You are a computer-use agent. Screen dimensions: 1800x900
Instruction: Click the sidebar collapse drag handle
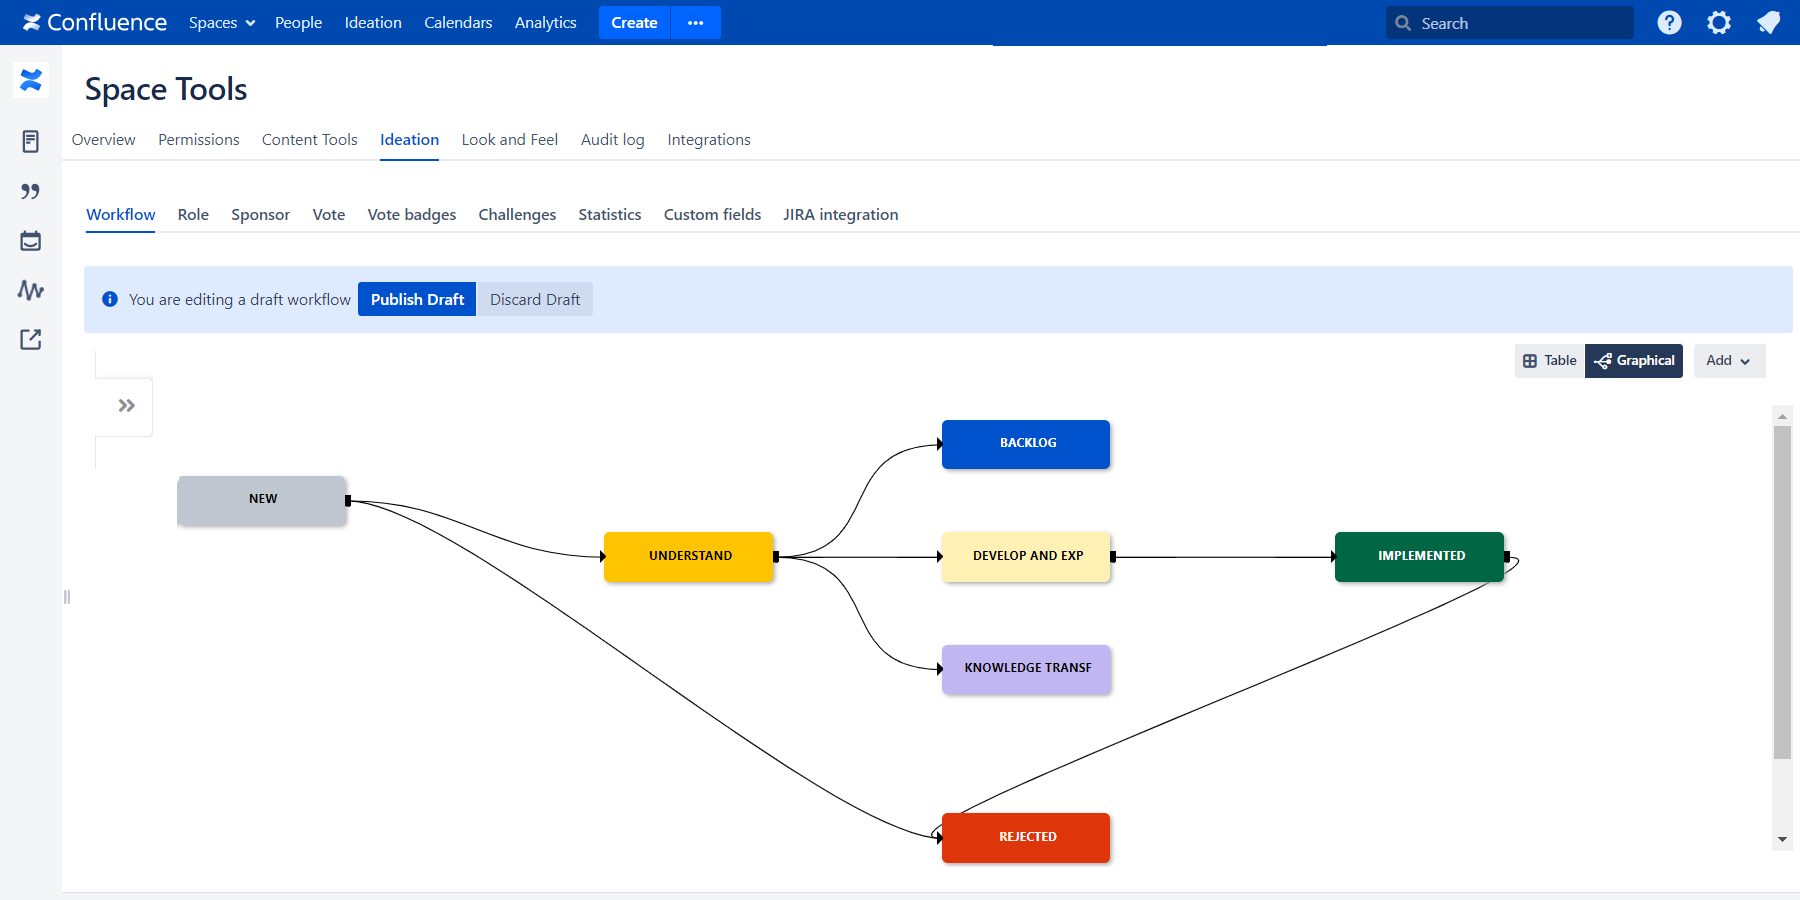(x=67, y=597)
